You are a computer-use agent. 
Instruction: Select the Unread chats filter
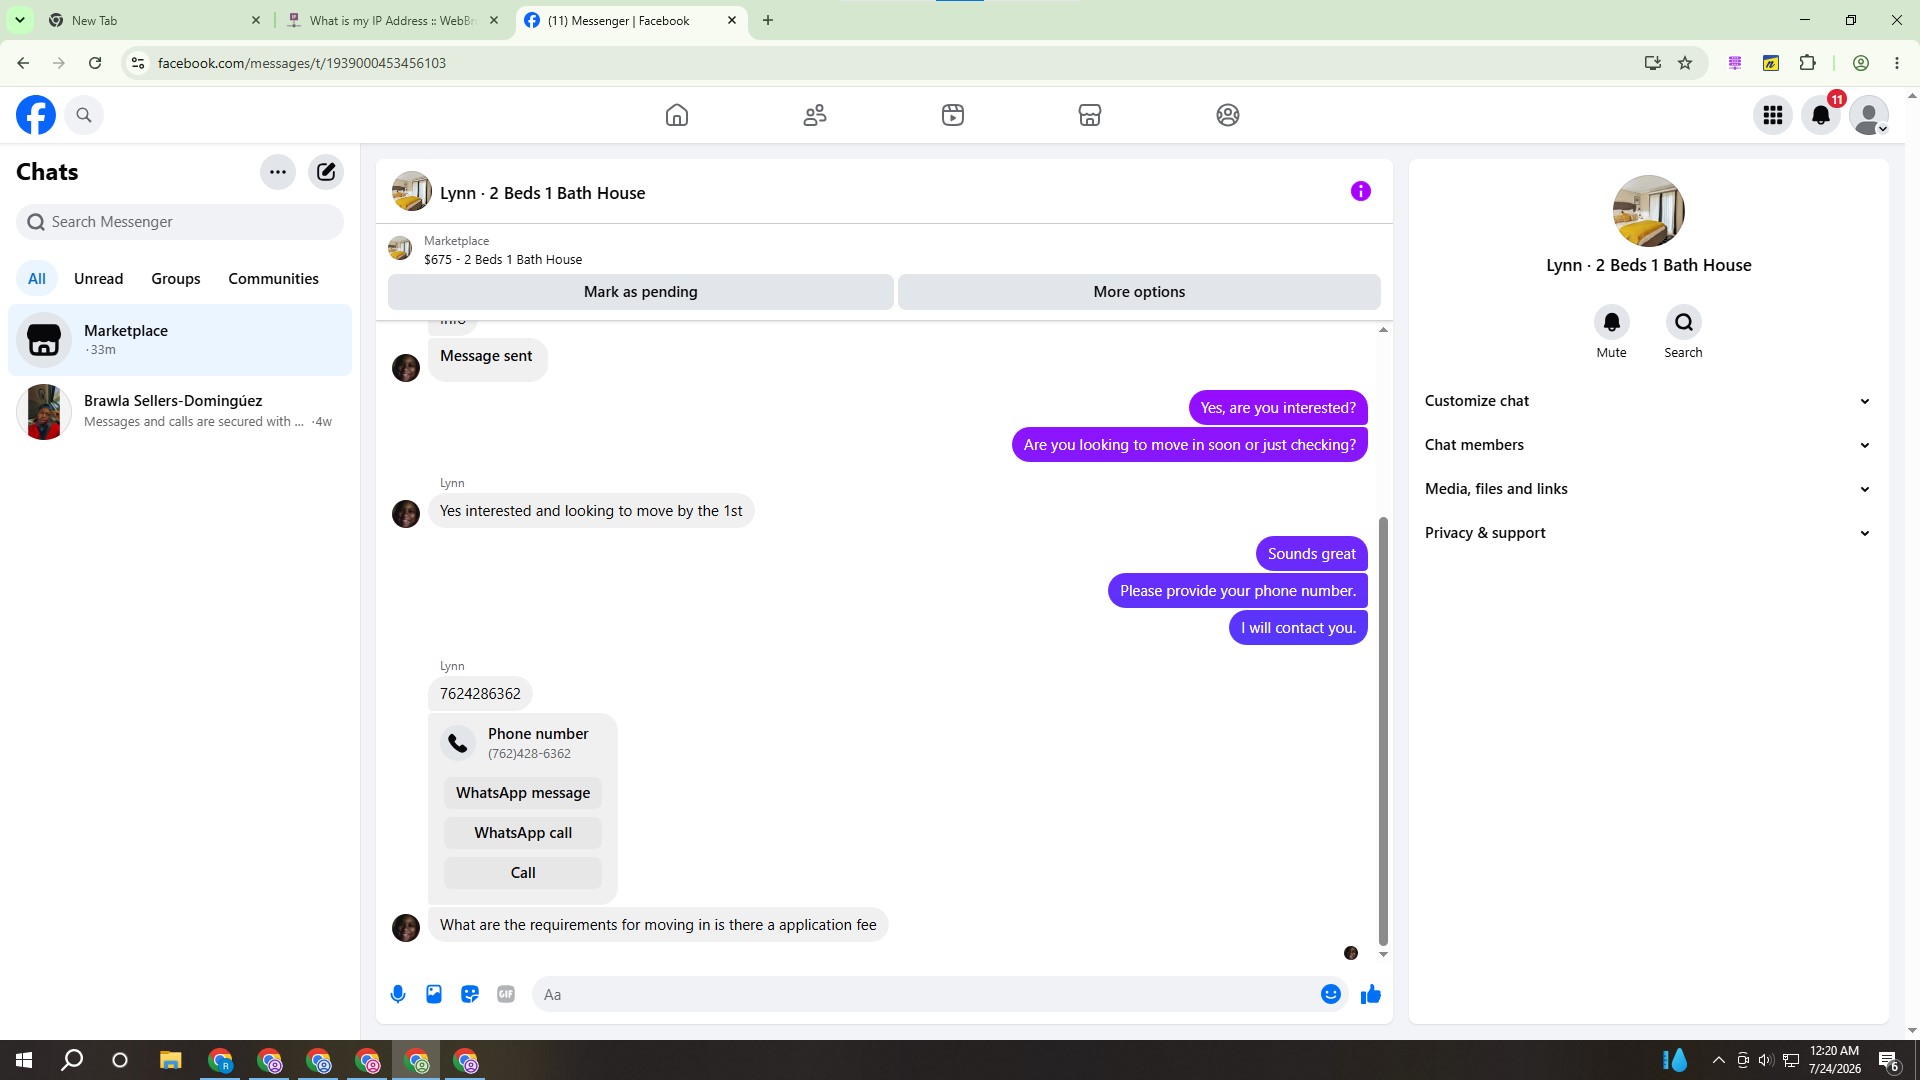click(99, 279)
